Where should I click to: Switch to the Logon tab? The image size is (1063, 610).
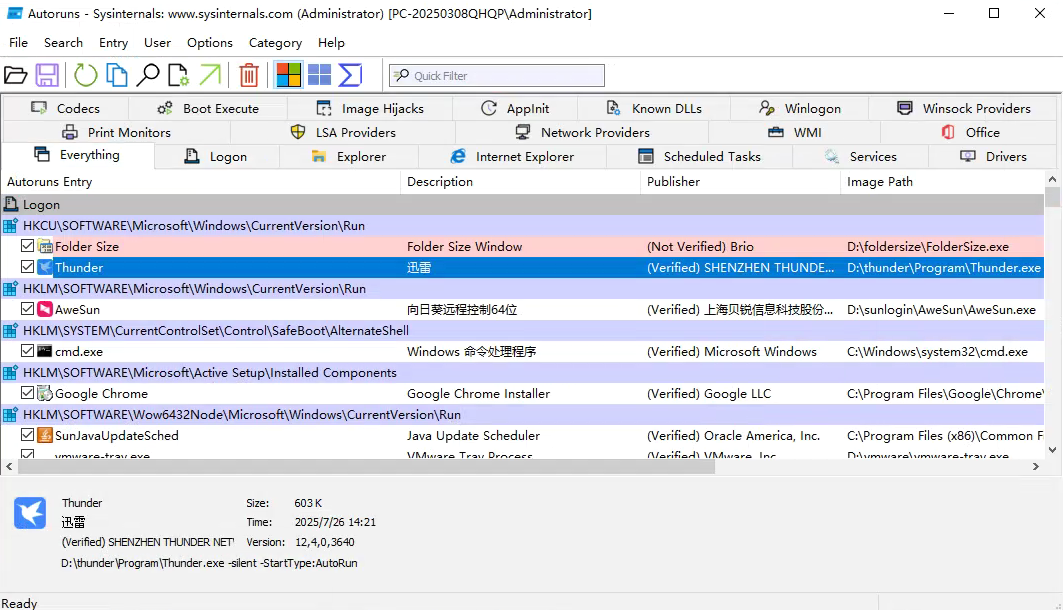[216, 157]
